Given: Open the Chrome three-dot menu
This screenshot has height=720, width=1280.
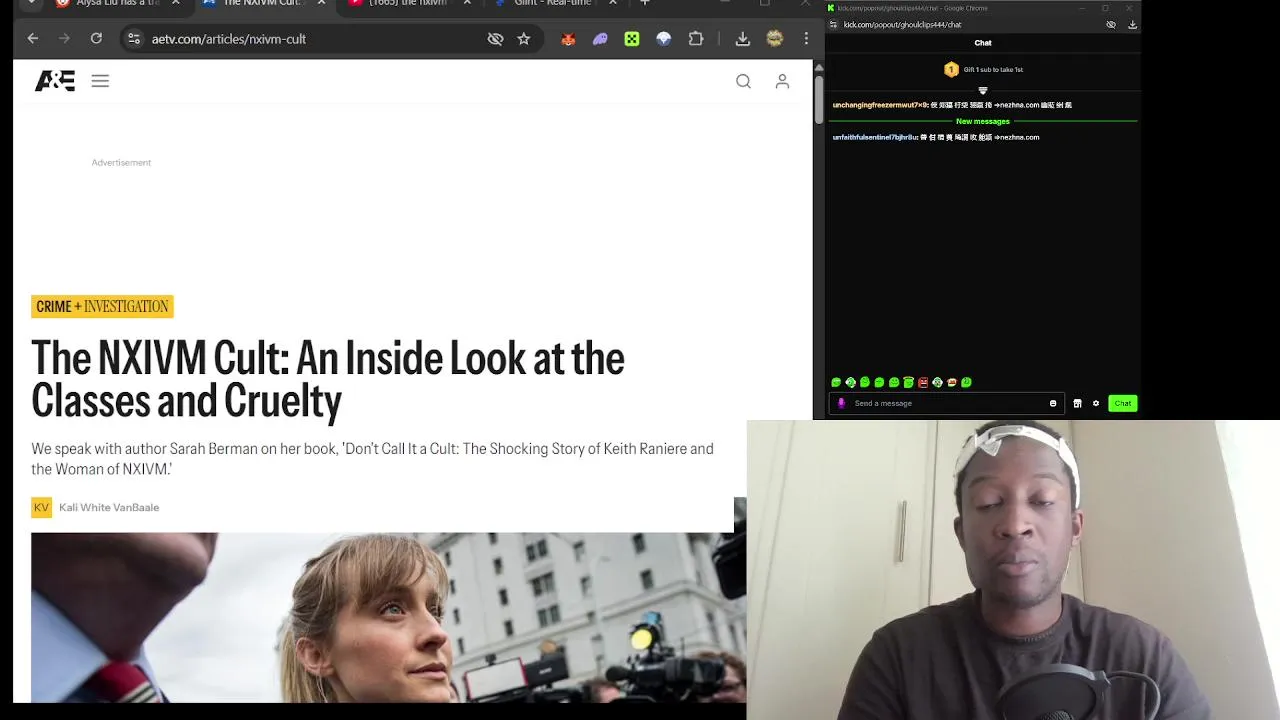Looking at the screenshot, I should coord(806,39).
